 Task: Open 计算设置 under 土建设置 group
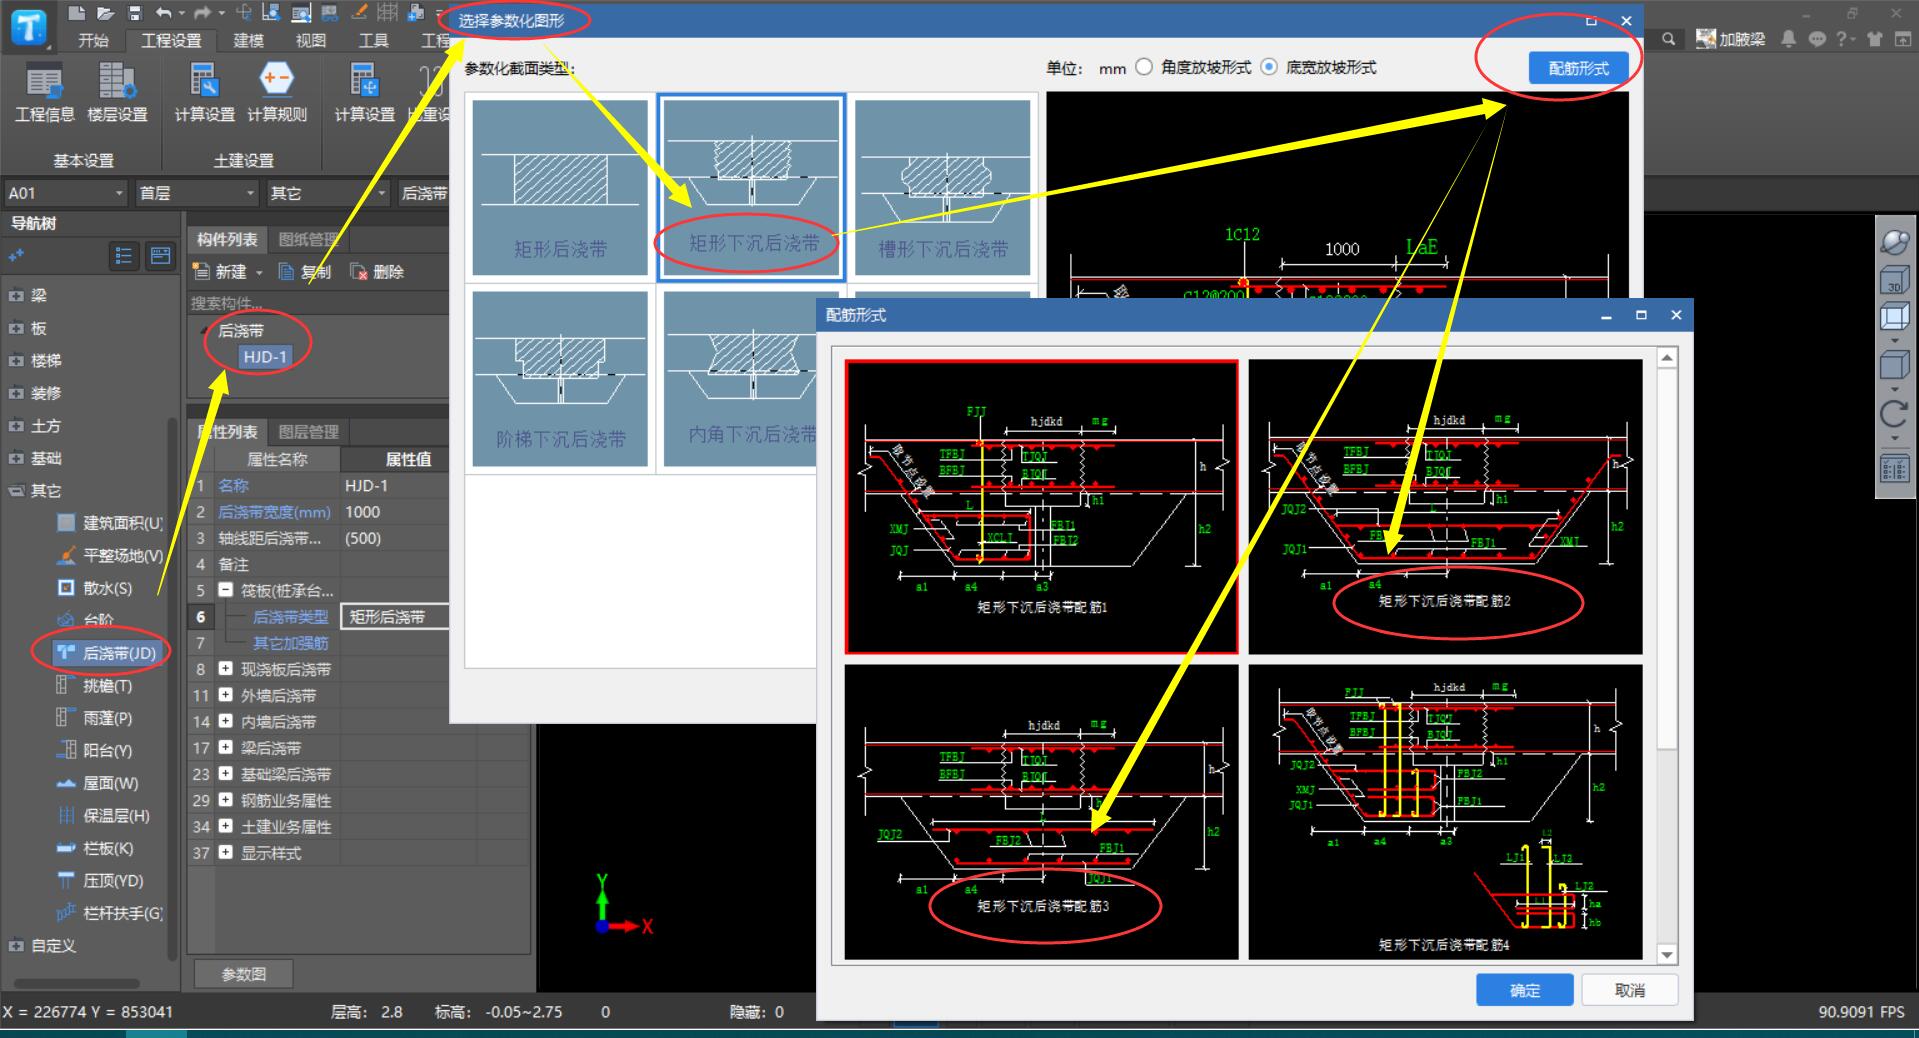point(204,92)
